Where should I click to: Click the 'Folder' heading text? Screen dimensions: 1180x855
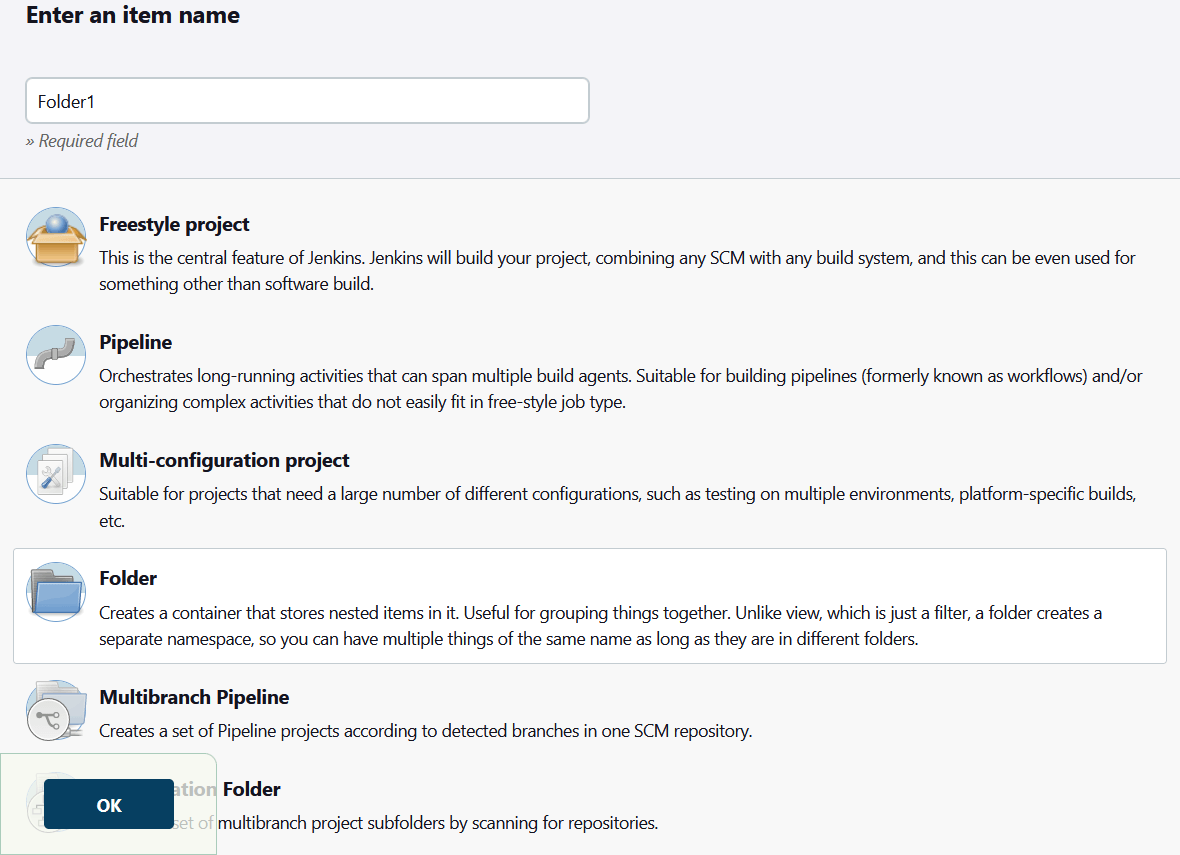pos(127,578)
